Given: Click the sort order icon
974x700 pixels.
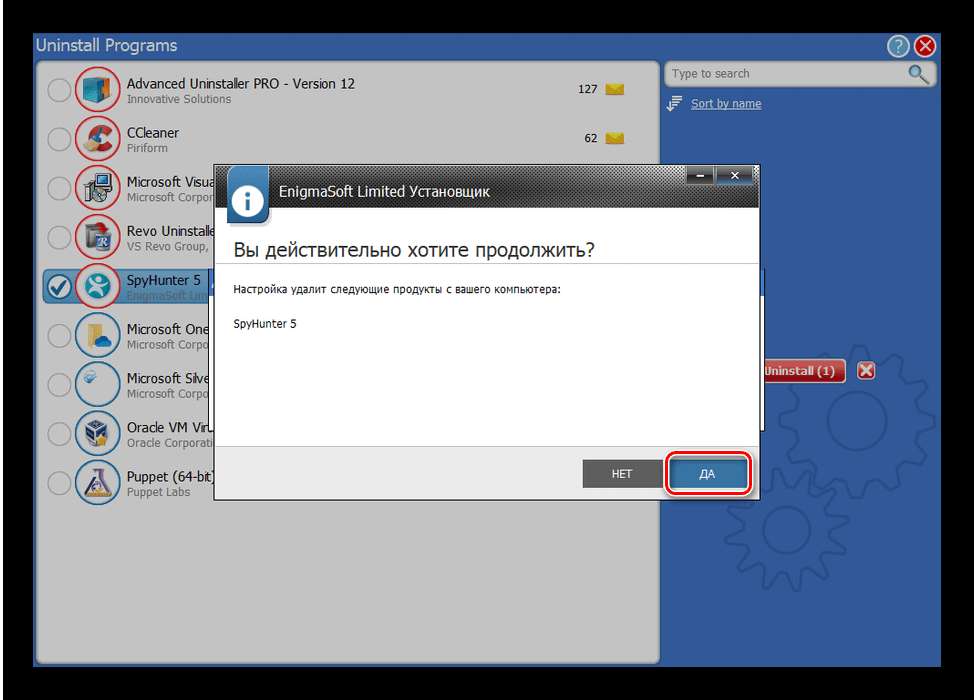Looking at the screenshot, I should pyautogui.click(x=675, y=104).
